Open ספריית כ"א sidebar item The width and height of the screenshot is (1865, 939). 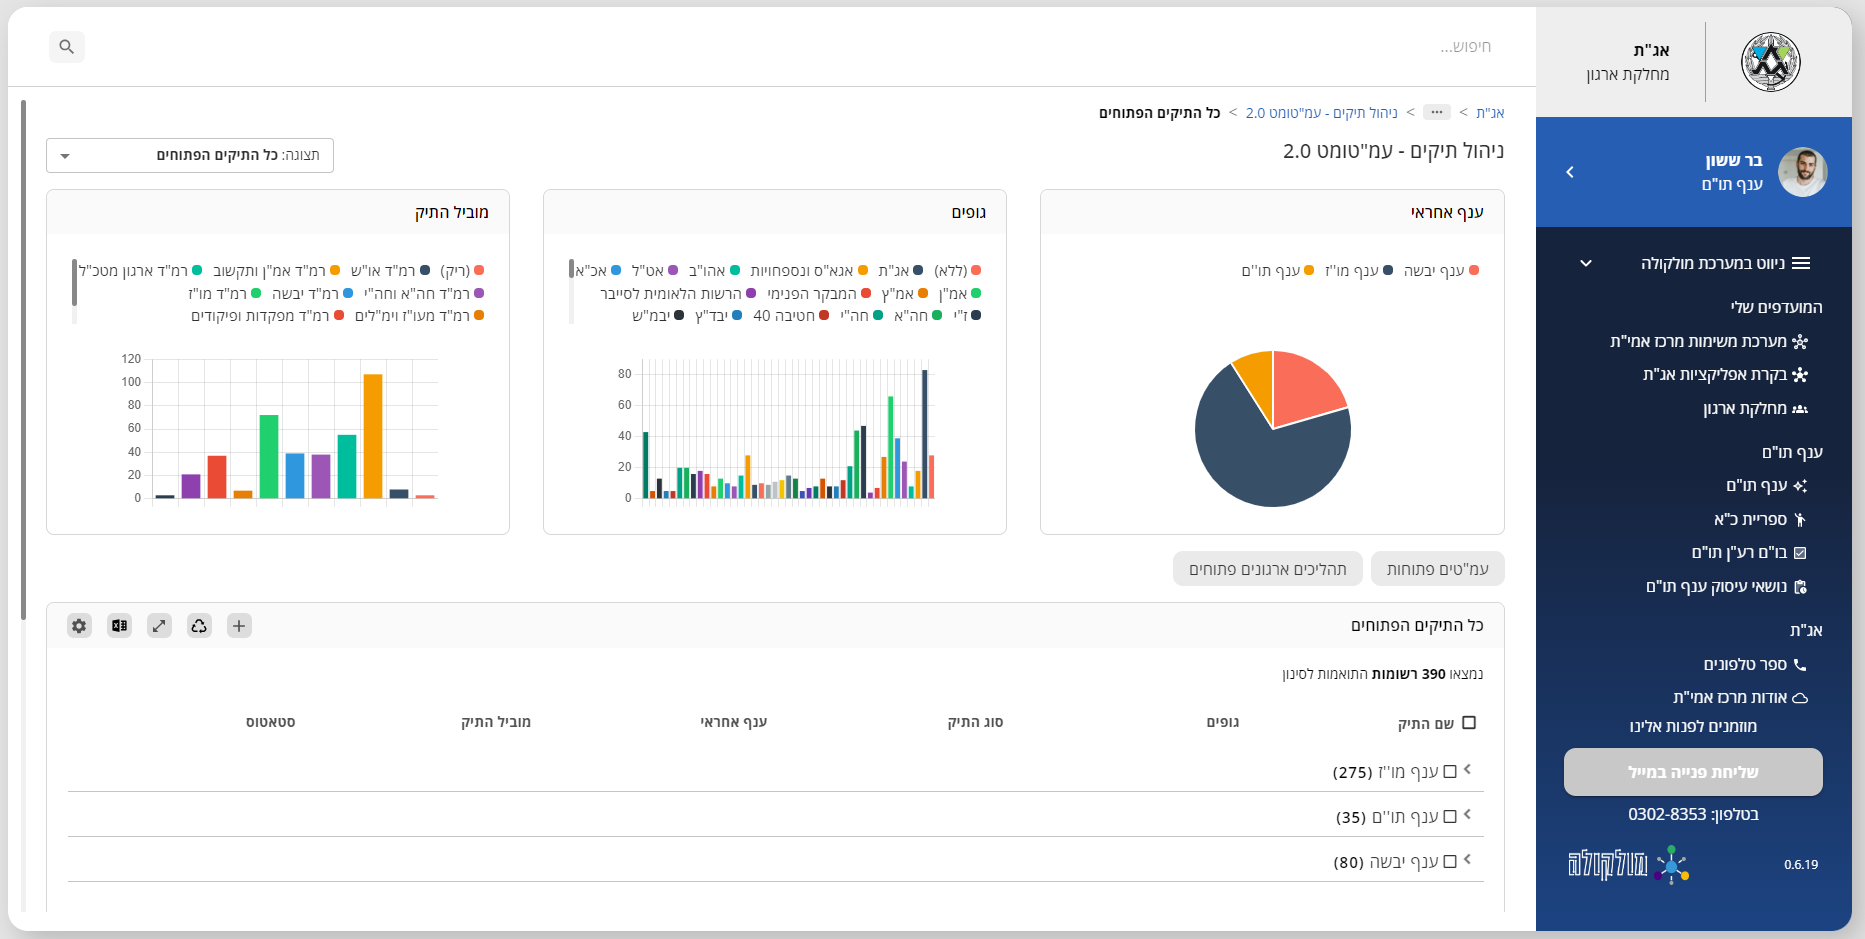[x=1760, y=519]
